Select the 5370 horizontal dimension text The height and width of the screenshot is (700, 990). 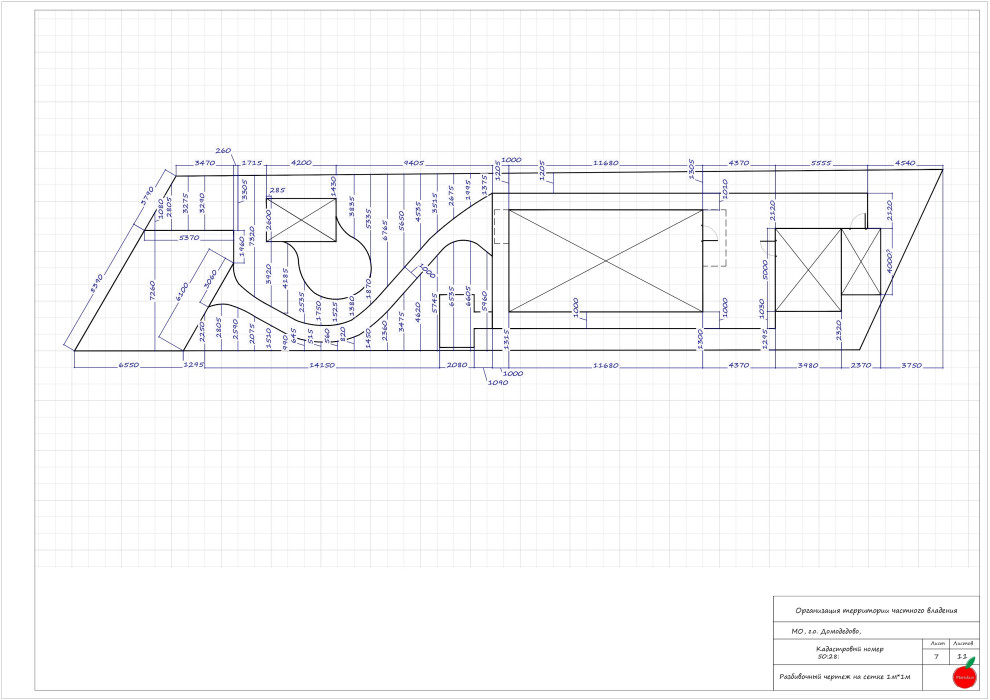(190, 238)
